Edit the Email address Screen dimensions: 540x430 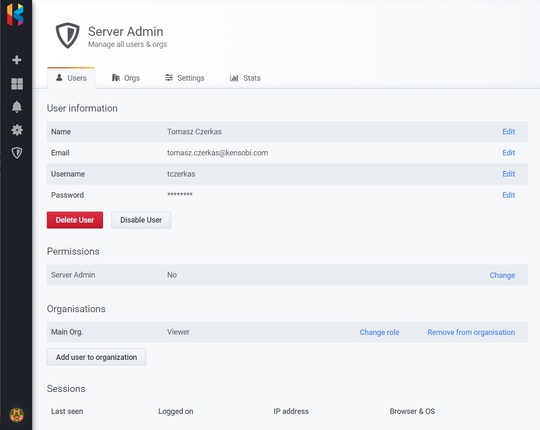508,153
